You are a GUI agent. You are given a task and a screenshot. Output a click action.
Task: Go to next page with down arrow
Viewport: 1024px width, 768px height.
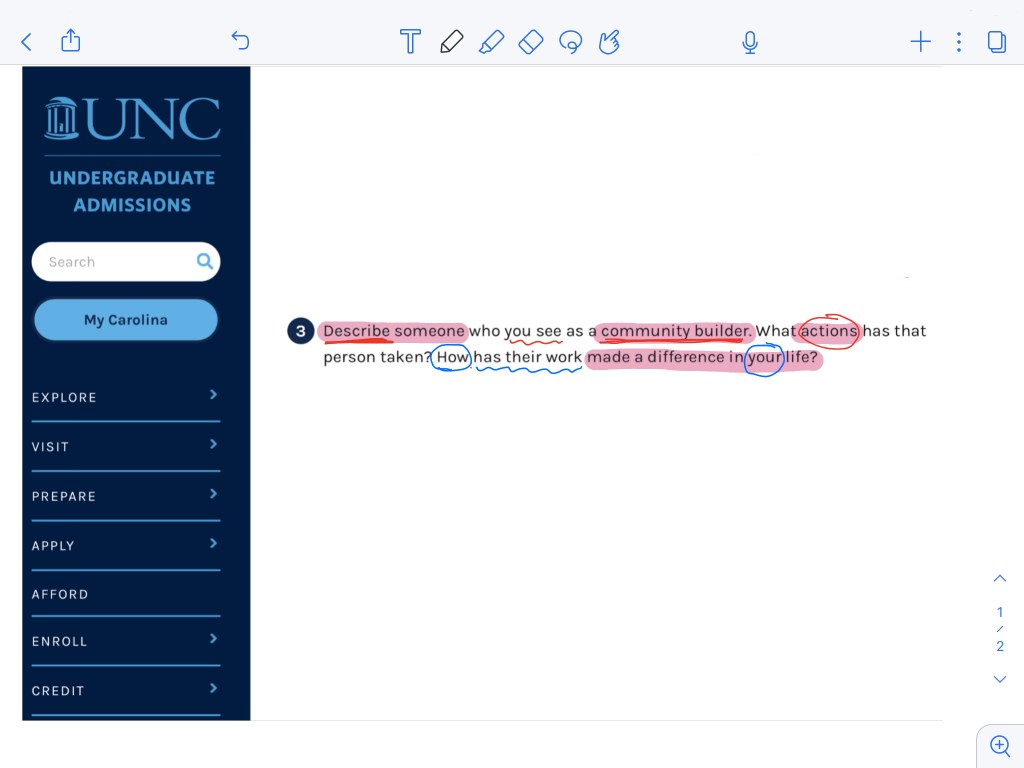999,679
